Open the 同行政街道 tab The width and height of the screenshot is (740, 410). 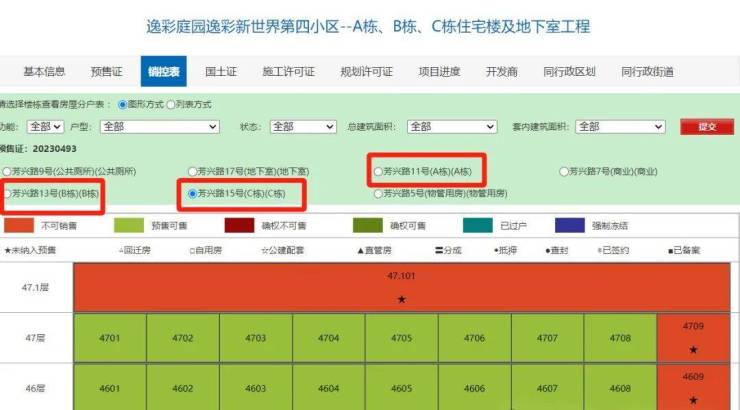click(647, 72)
